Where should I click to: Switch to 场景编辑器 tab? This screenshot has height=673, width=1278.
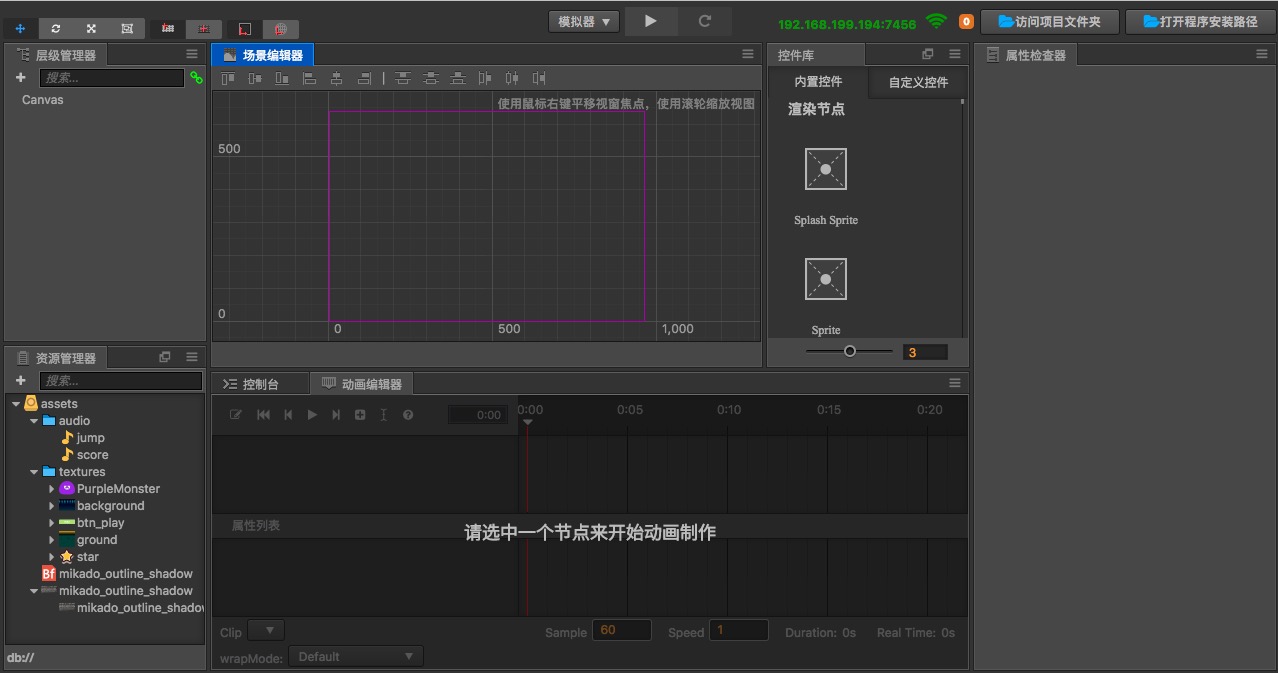pos(263,55)
